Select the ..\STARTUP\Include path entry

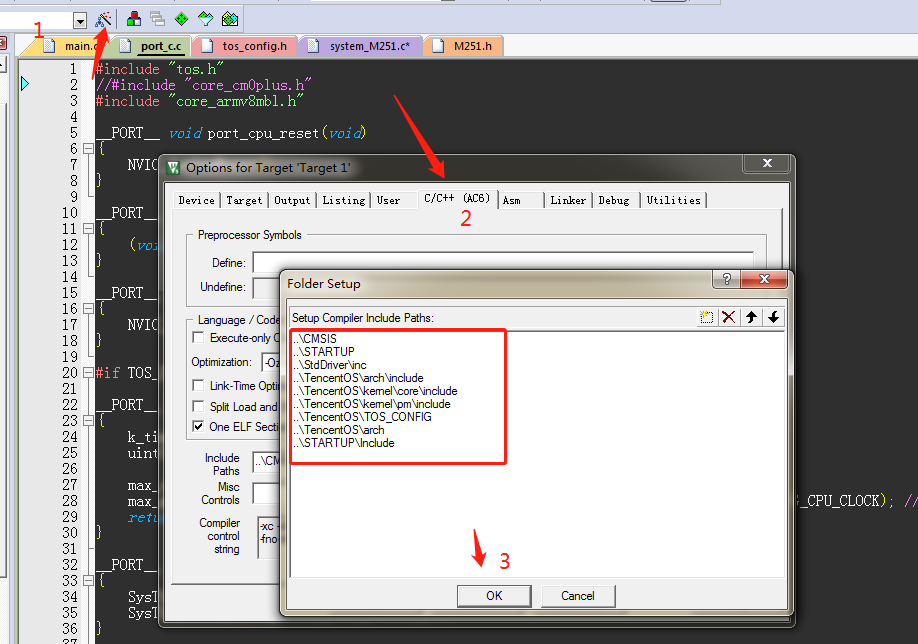[344, 443]
